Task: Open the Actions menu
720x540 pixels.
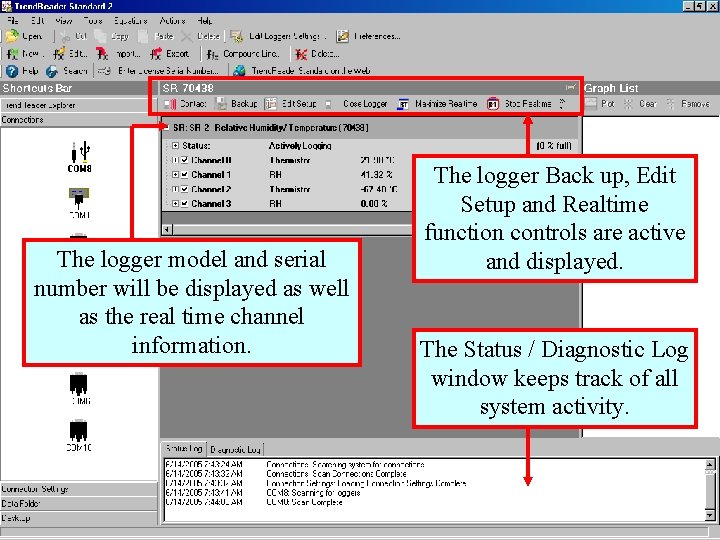Action: coord(172,21)
